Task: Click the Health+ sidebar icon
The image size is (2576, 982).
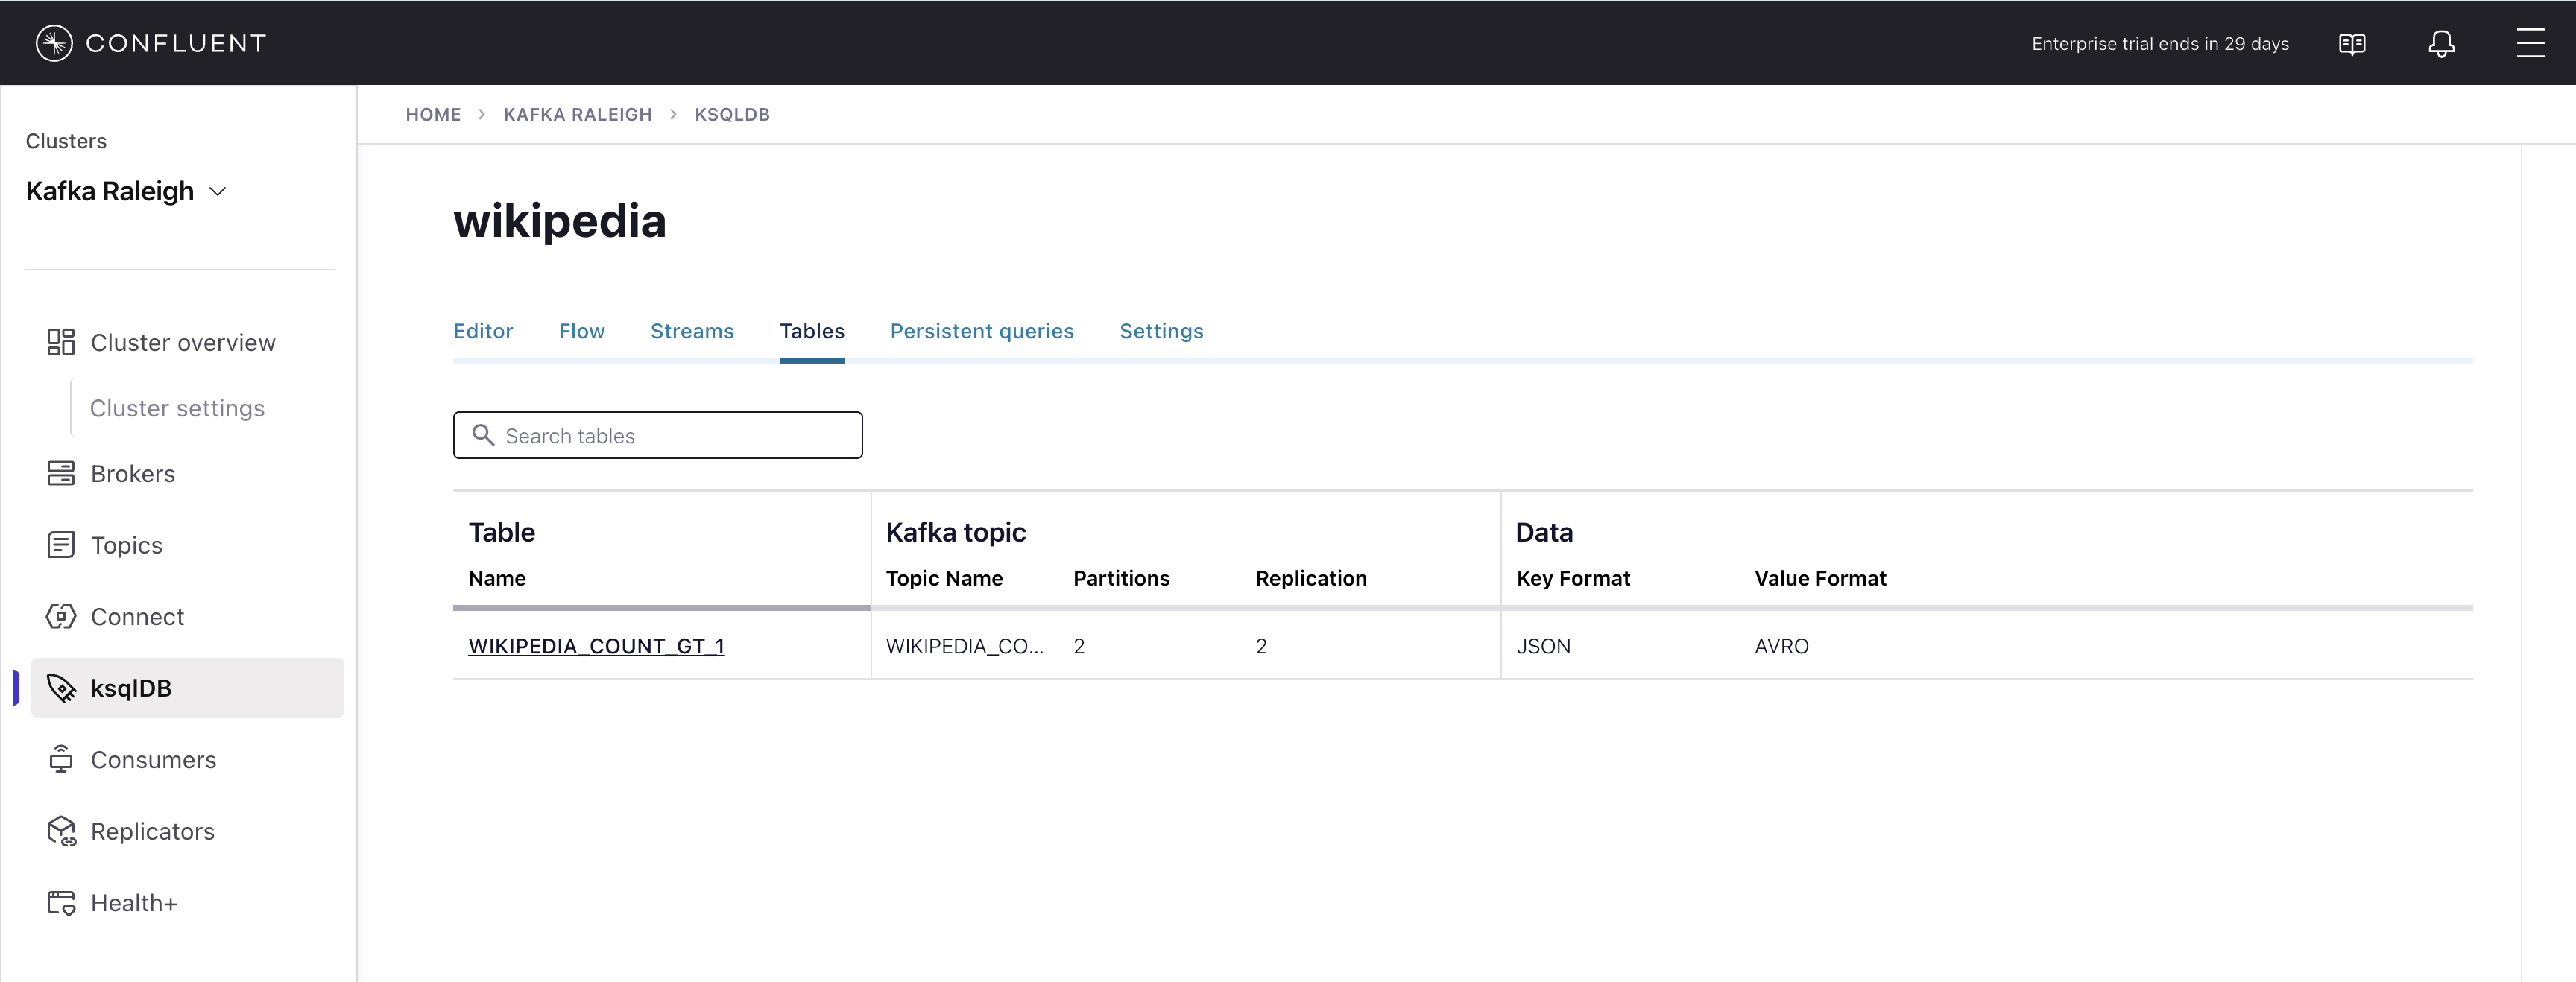Action: point(61,903)
